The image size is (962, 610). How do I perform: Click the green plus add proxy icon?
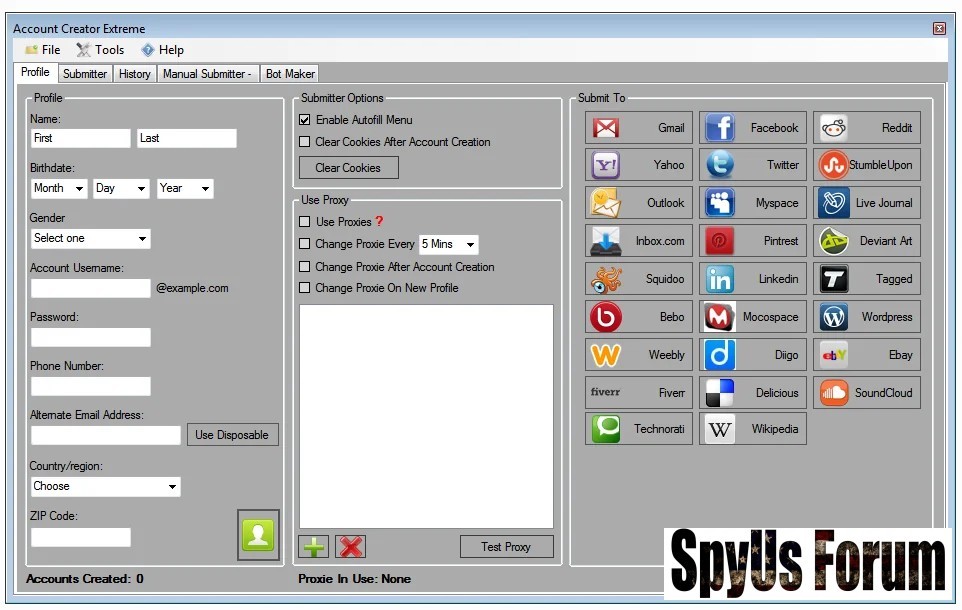click(x=314, y=547)
